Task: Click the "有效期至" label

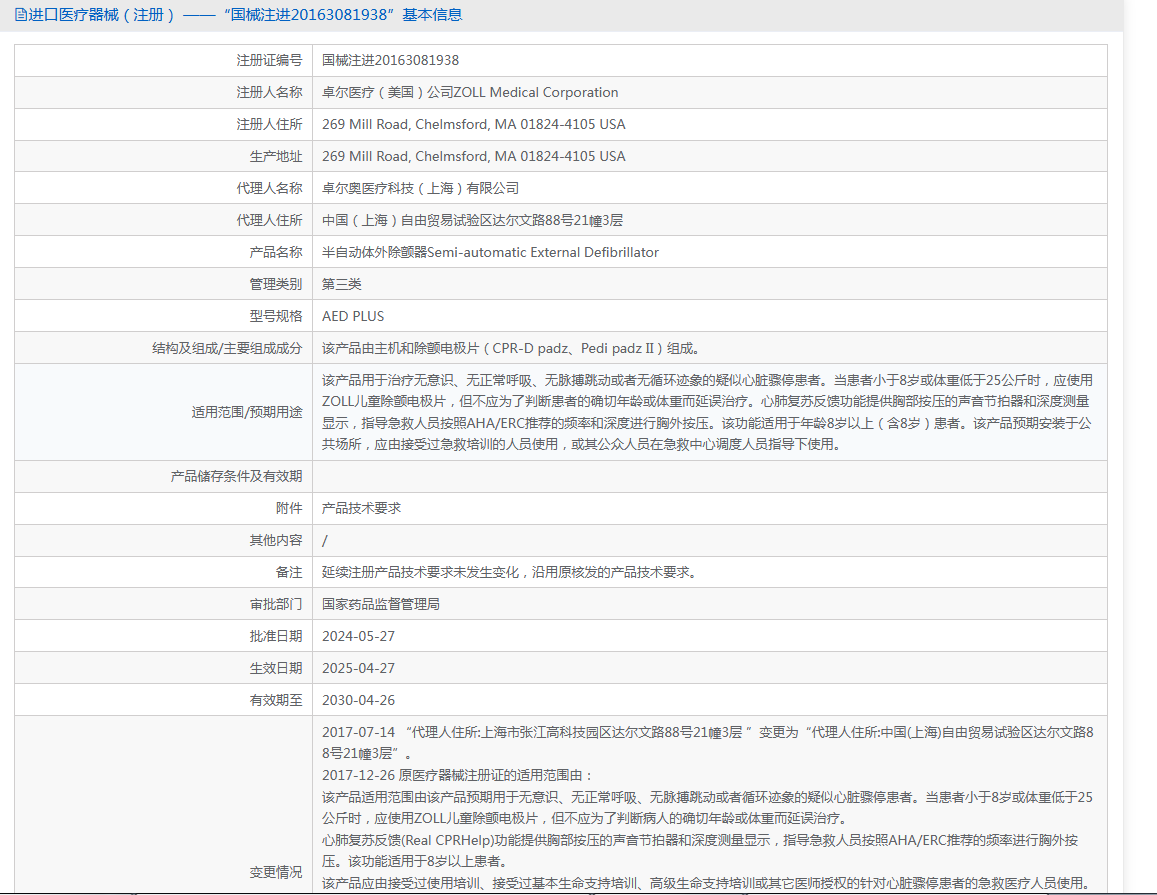Action: (x=276, y=700)
